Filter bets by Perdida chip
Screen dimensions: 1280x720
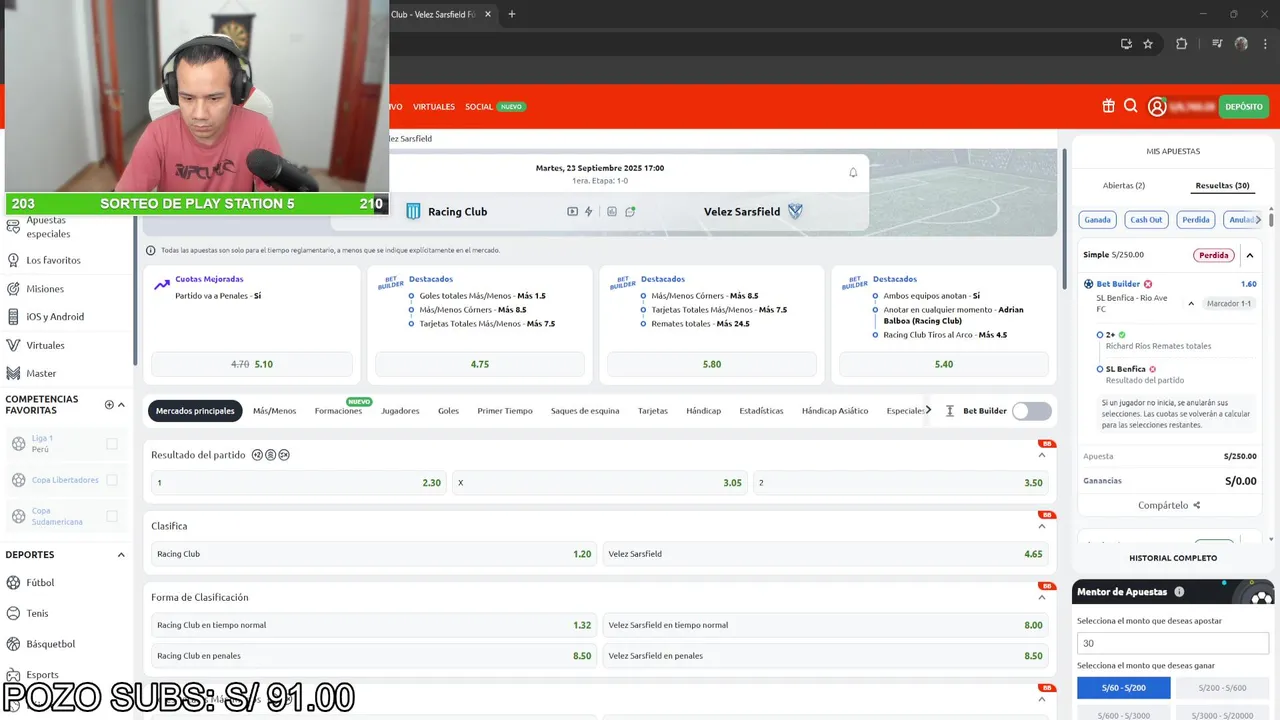(1196, 220)
